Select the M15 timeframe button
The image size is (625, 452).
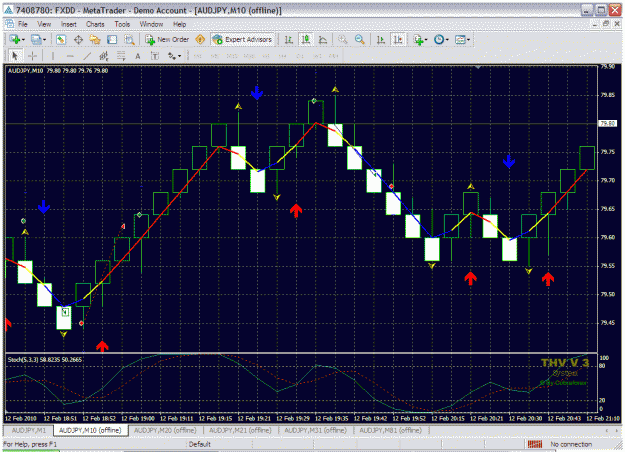pyautogui.click(x=232, y=56)
